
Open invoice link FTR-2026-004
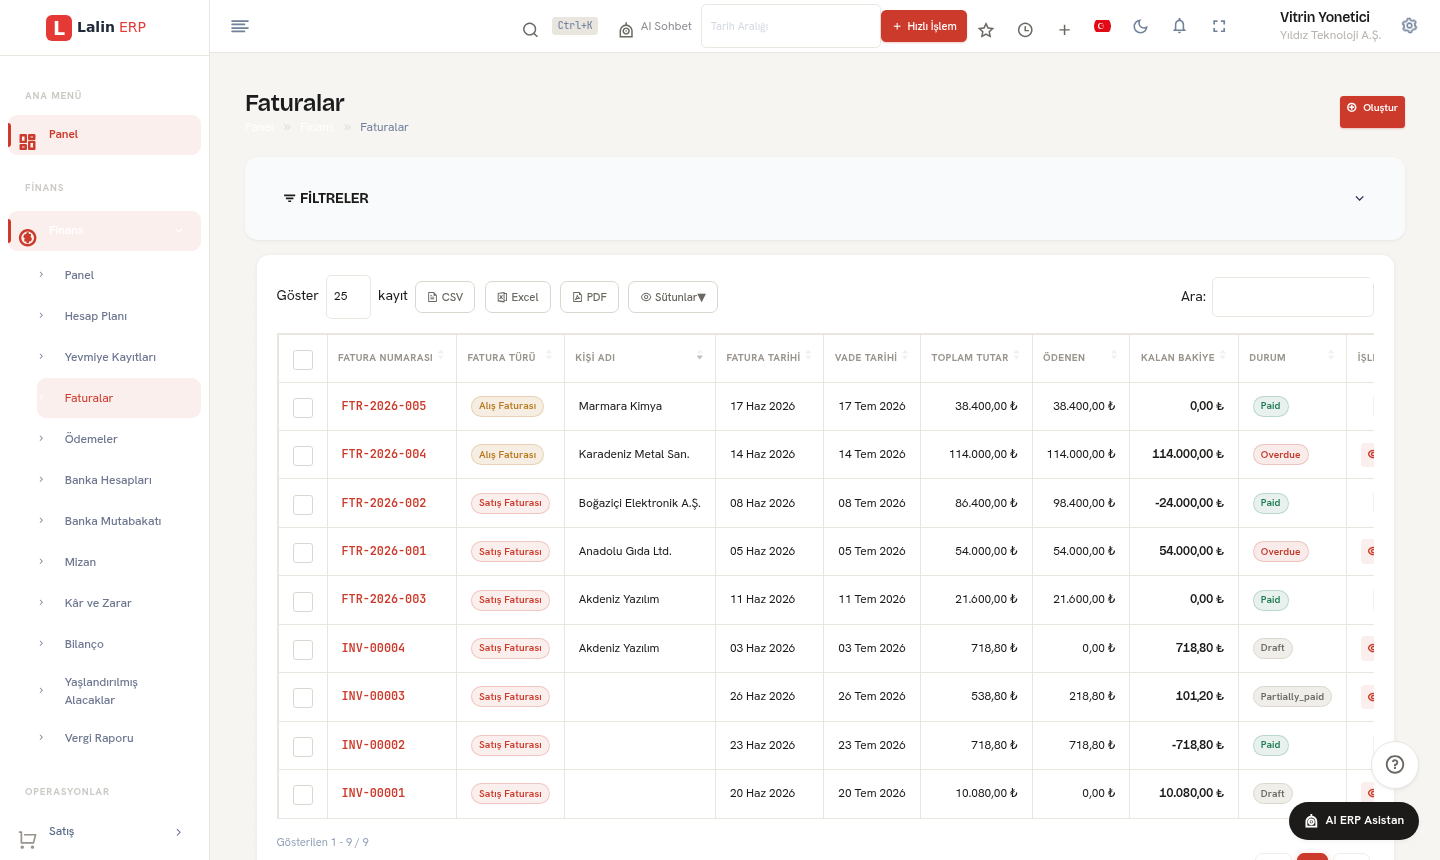click(x=384, y=454)
